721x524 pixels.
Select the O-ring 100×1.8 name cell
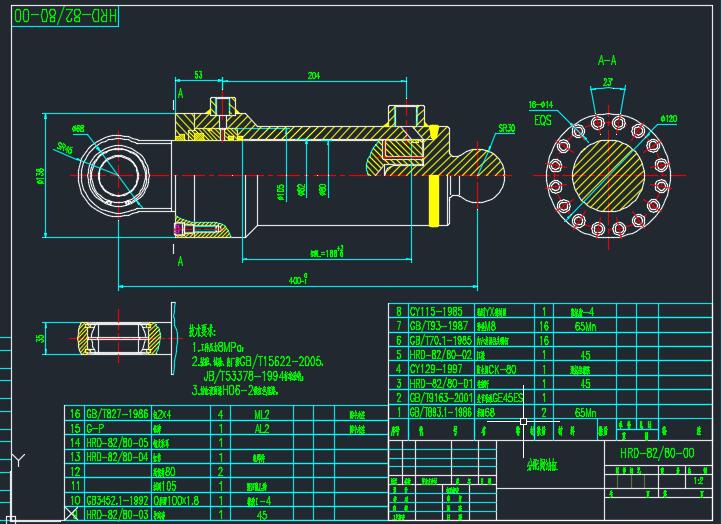(176, 500)
